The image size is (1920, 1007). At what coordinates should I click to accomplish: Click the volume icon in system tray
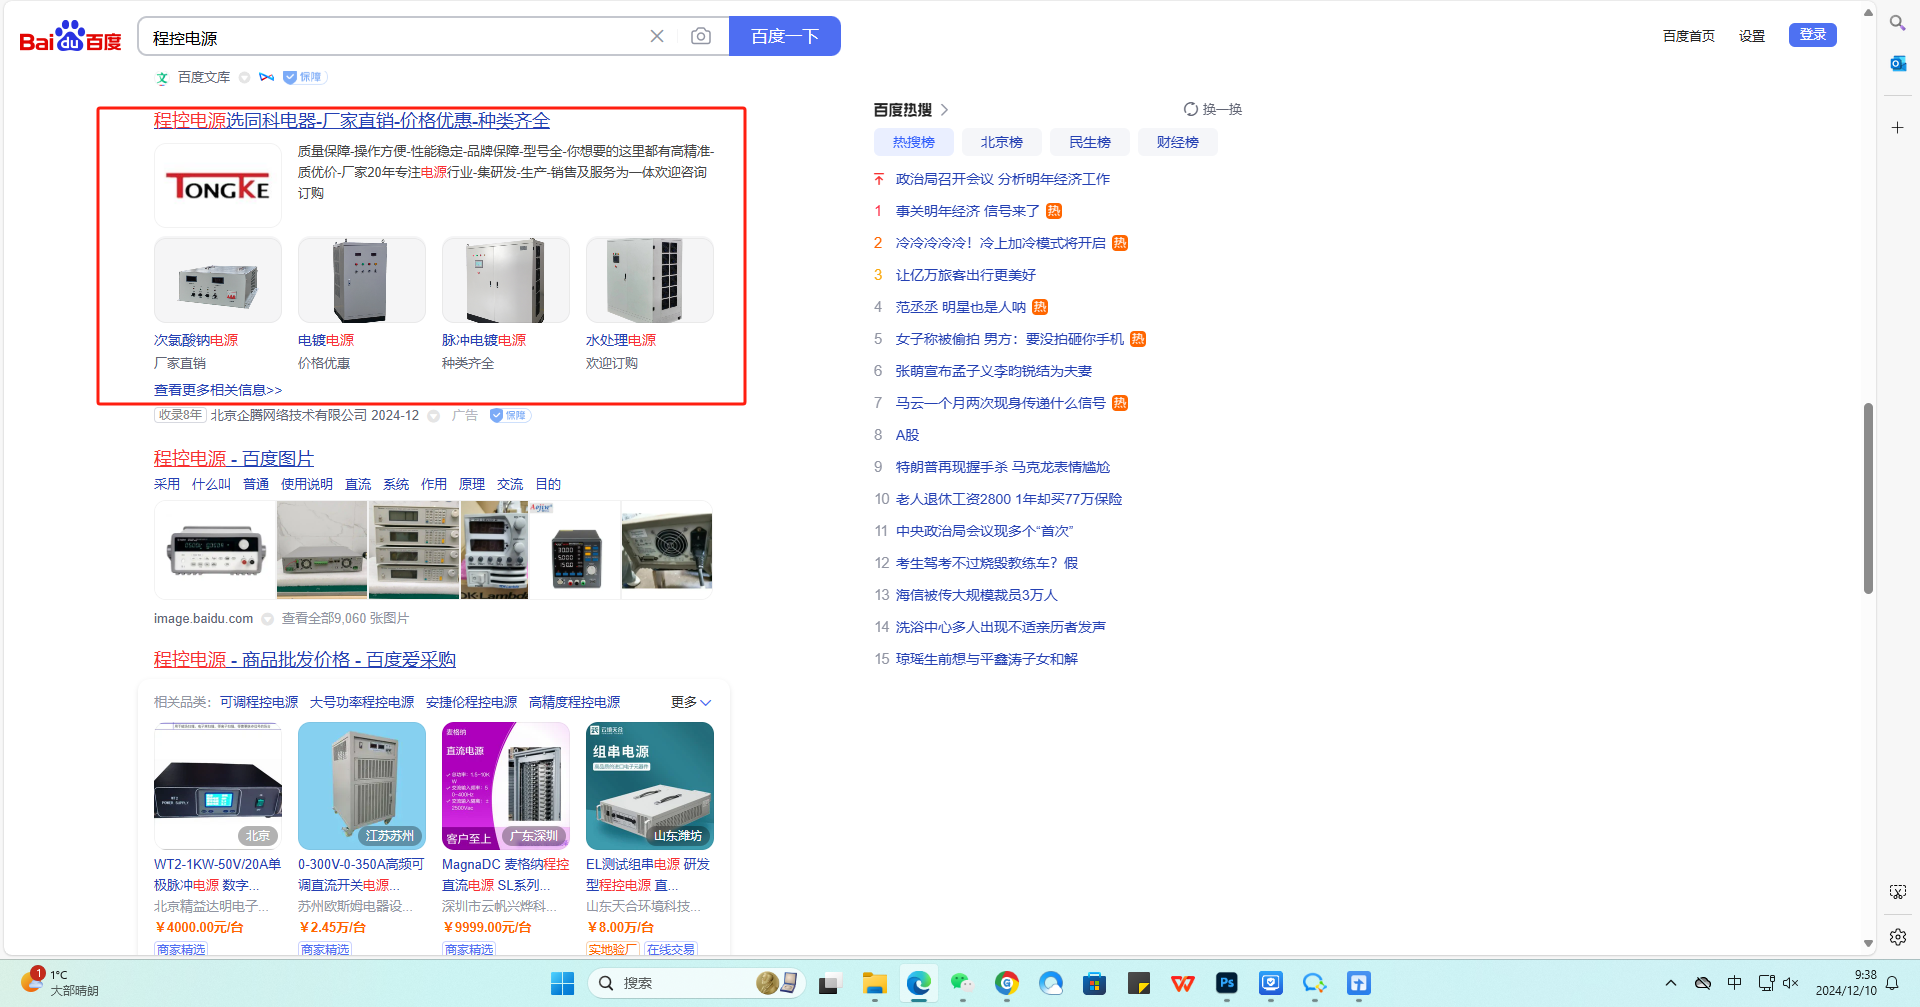tap(1791, 983)
